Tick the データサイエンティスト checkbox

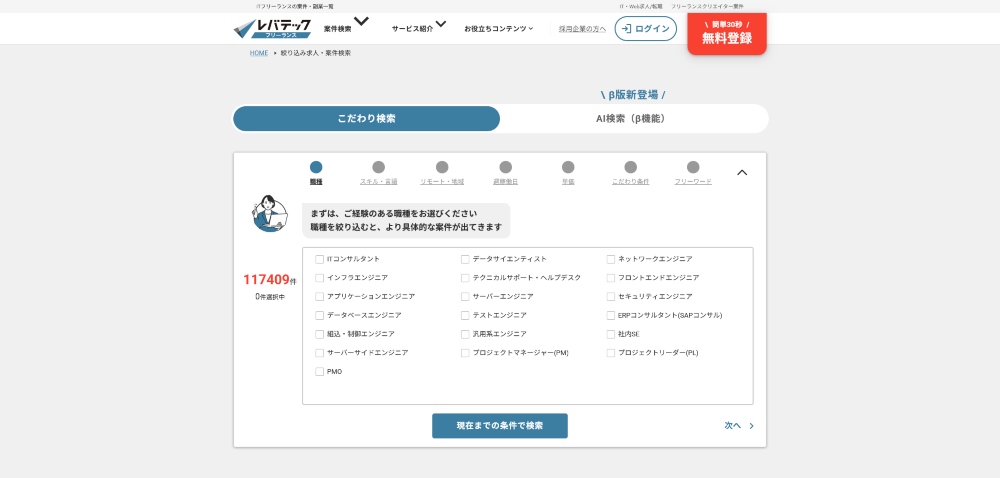(465, 259)
